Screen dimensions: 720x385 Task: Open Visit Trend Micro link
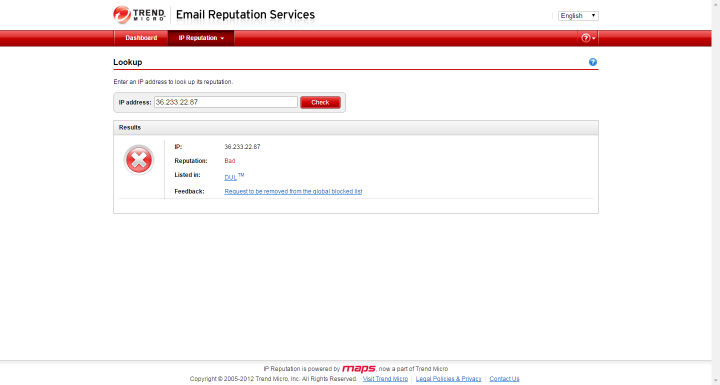[x=385, y=379]
